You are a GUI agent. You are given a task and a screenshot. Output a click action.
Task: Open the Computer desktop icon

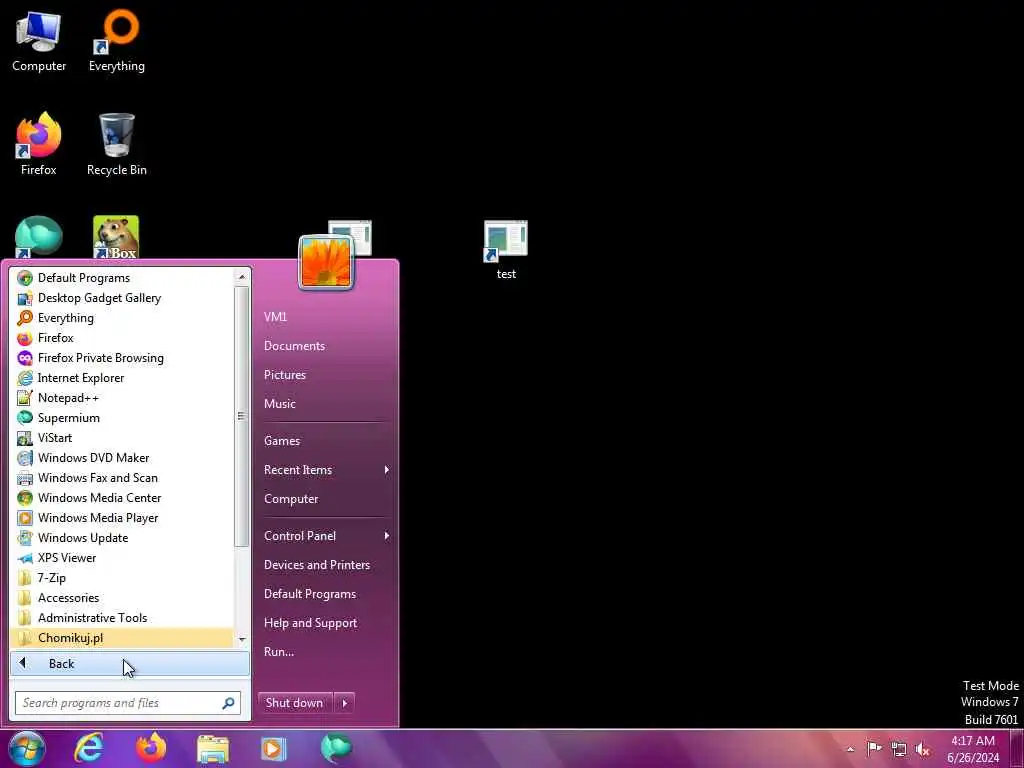[x=39, y=41]
